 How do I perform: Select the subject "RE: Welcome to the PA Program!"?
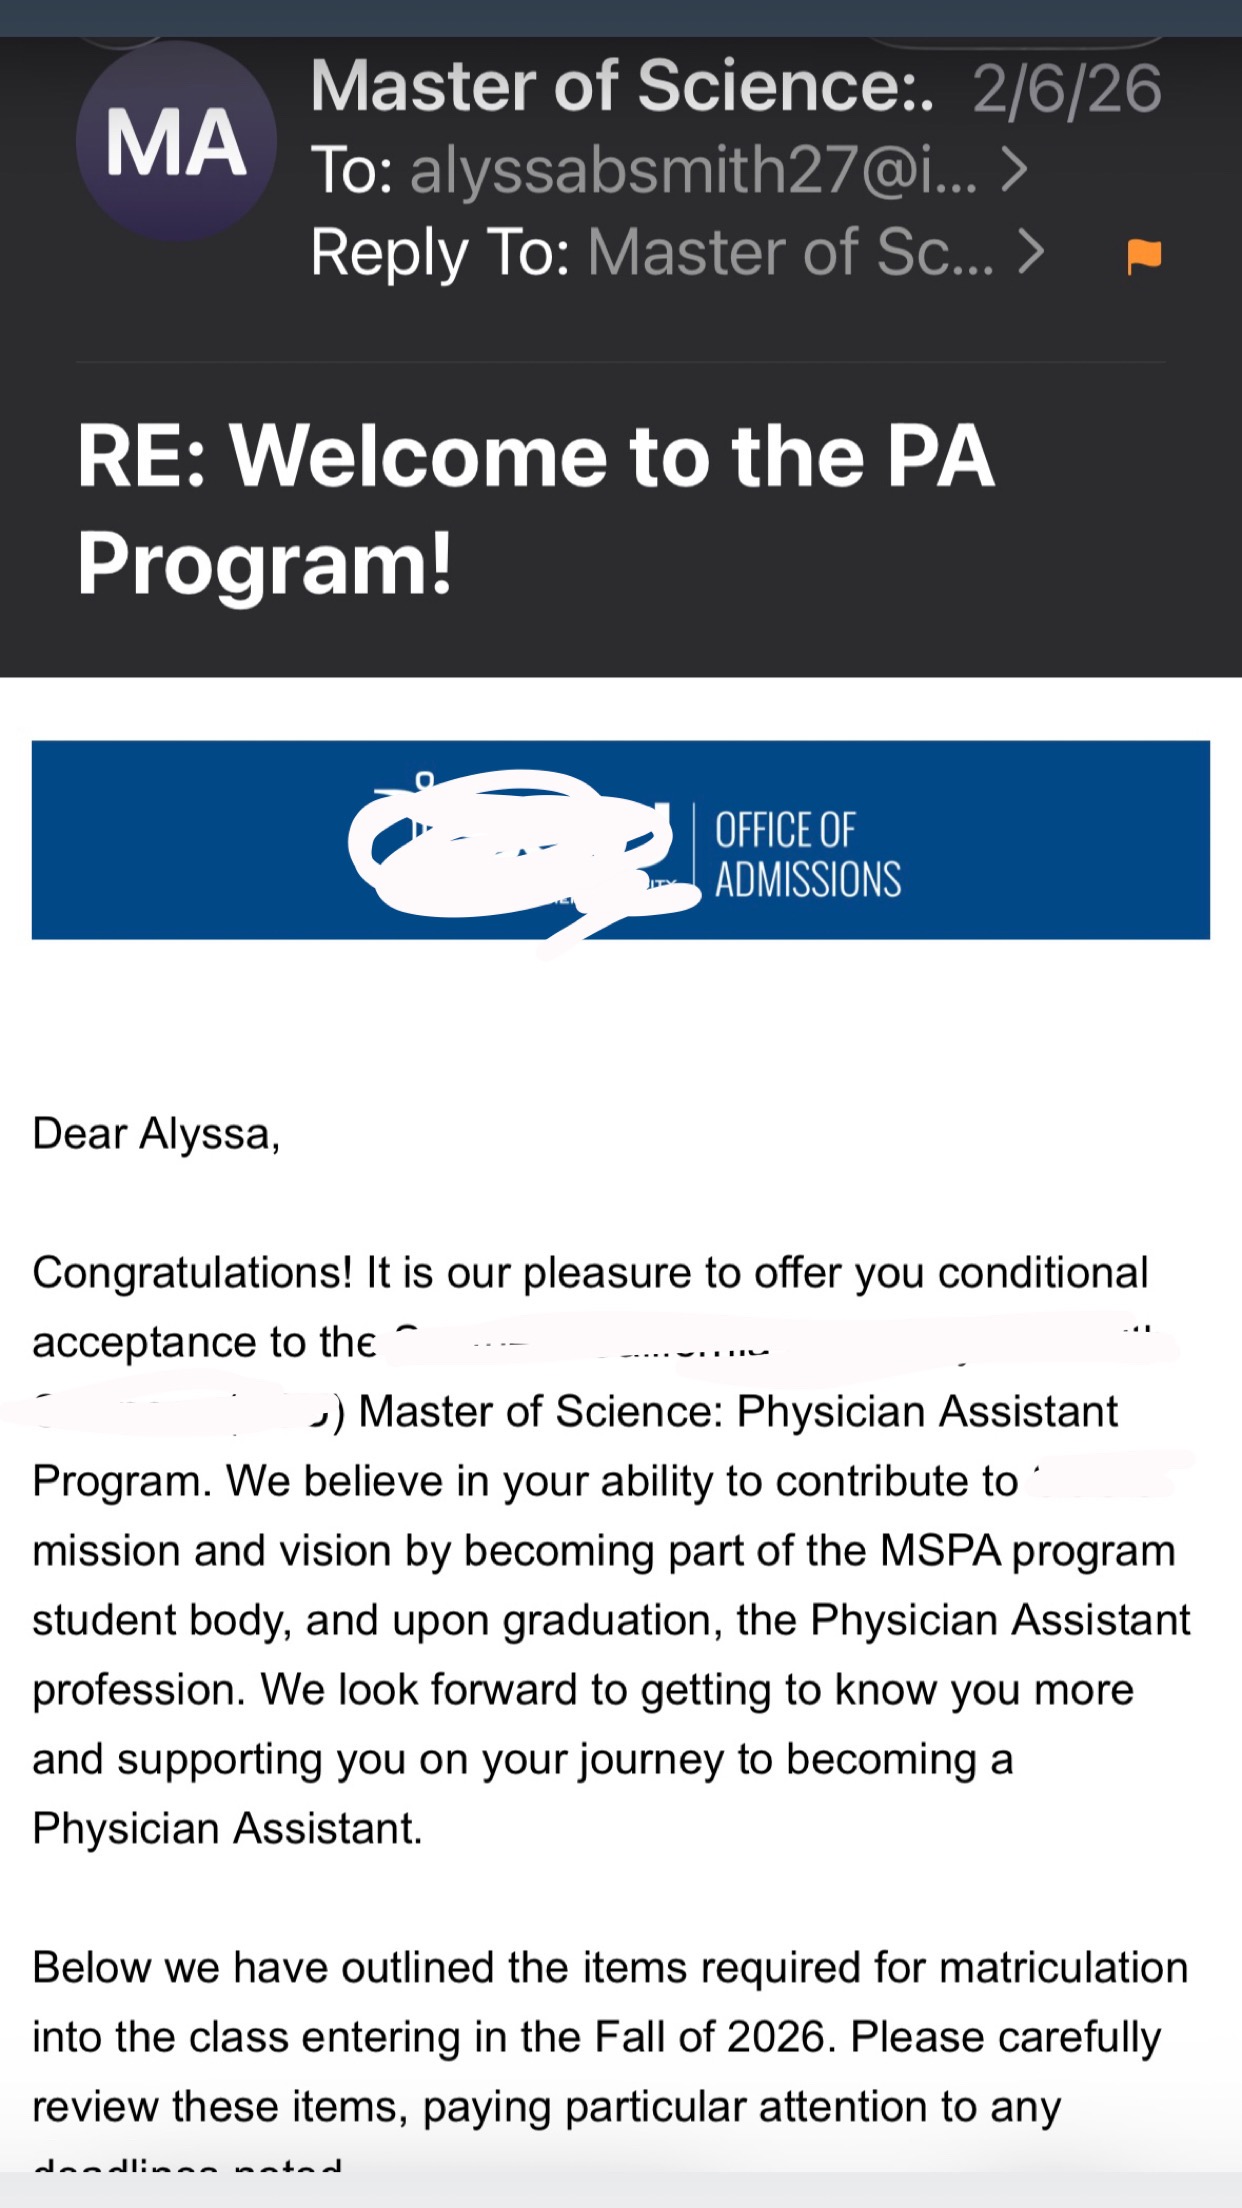535,508
